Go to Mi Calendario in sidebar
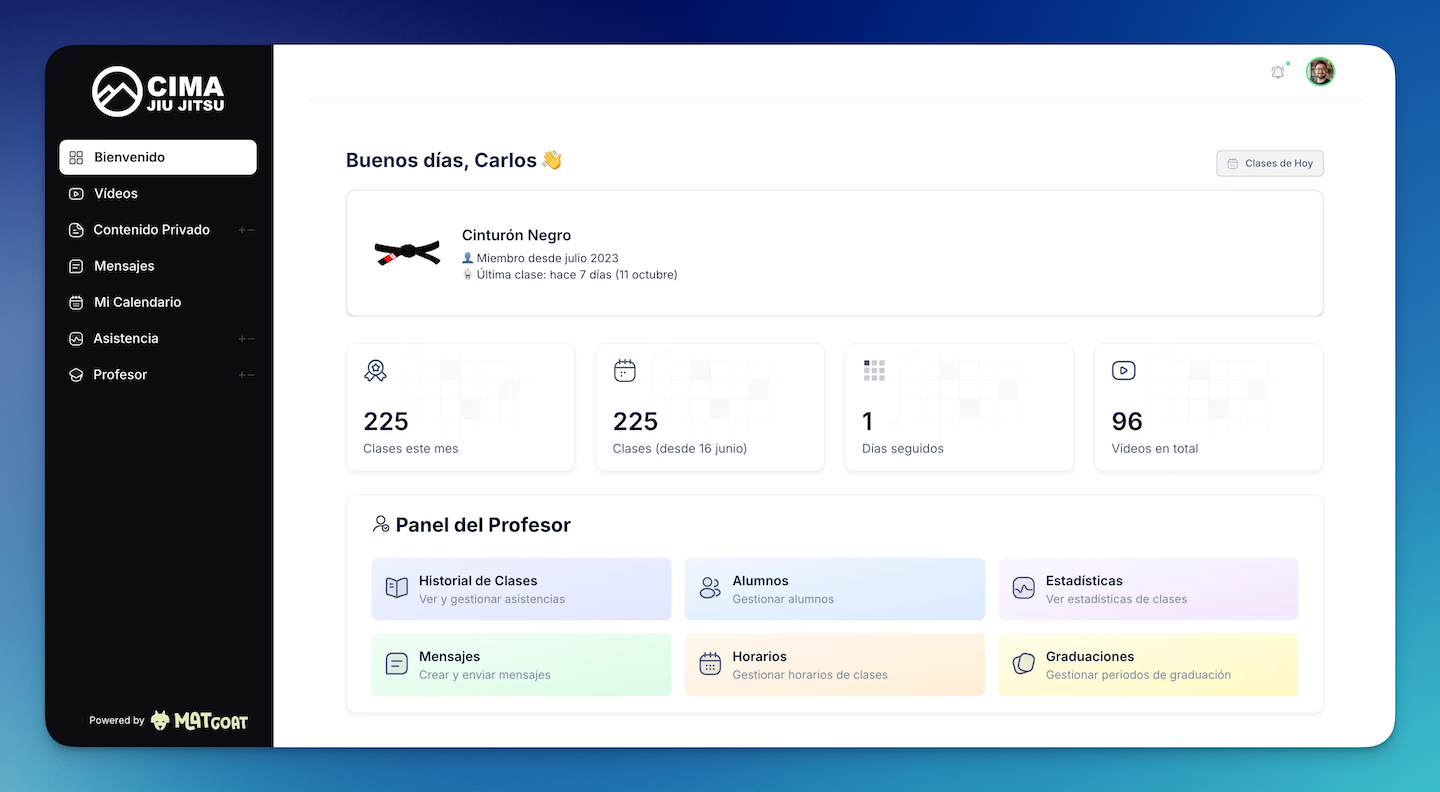1440x792 pixels. [x=137, y=302]
